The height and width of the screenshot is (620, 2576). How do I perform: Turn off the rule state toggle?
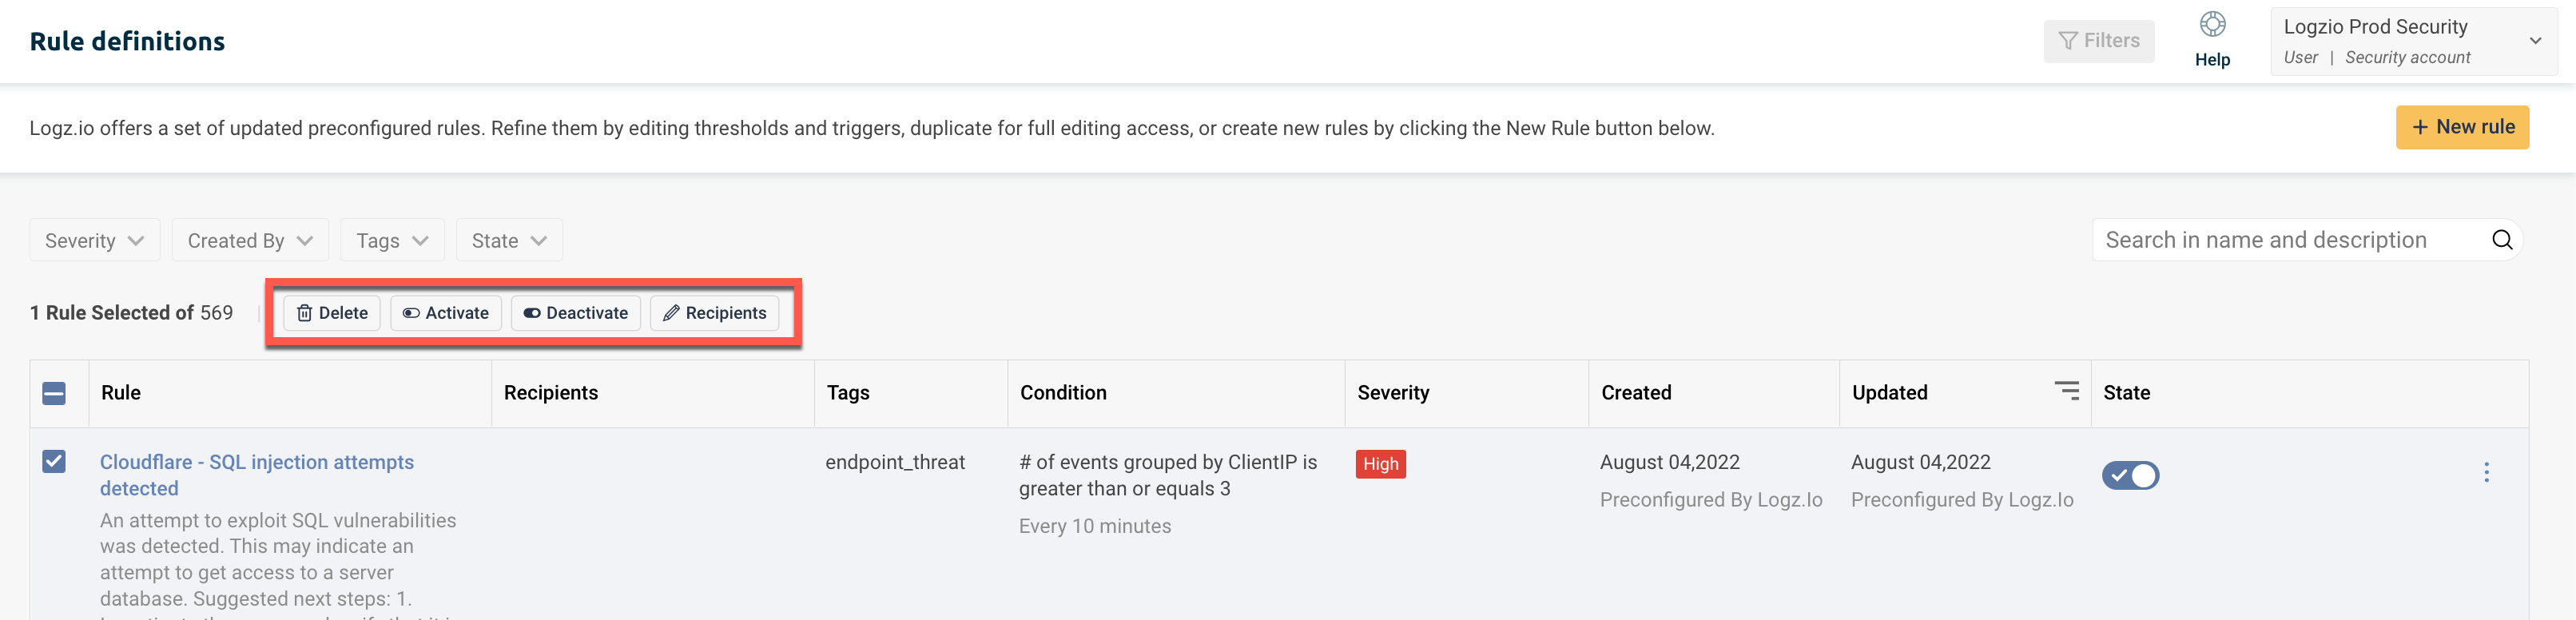(2130, 475)
